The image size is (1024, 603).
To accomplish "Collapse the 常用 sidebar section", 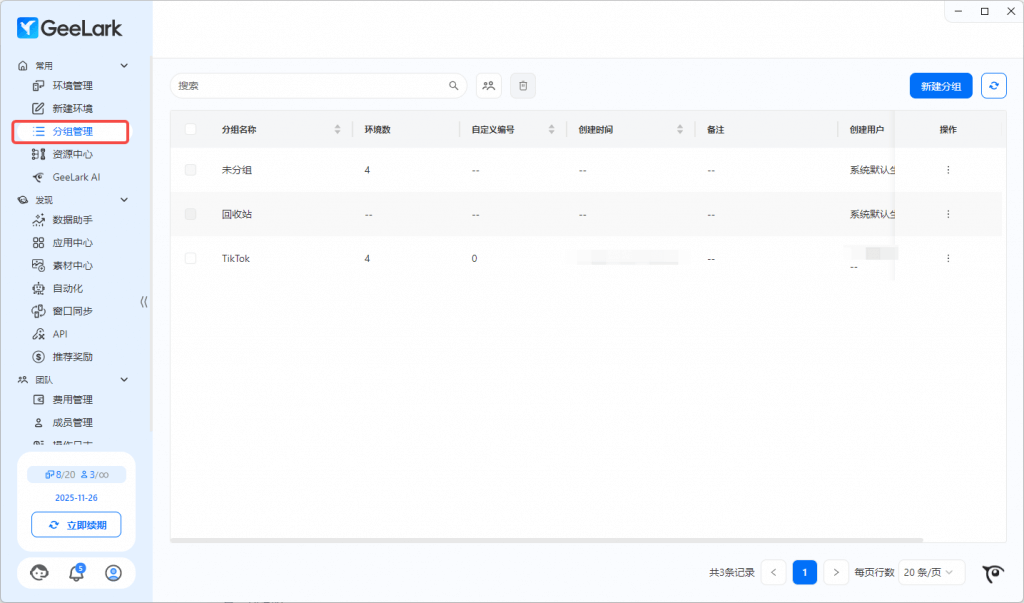I will point(125,66).
